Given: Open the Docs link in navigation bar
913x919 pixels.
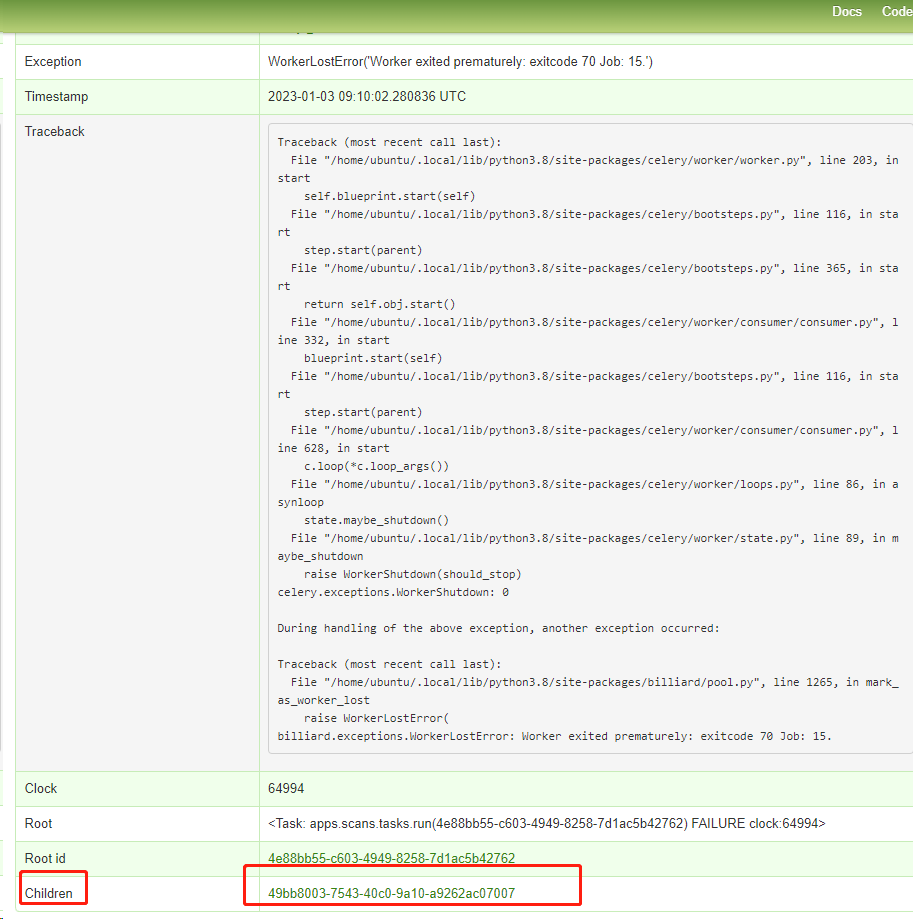Looking at the screenshot, I should (x=846, y=11).
